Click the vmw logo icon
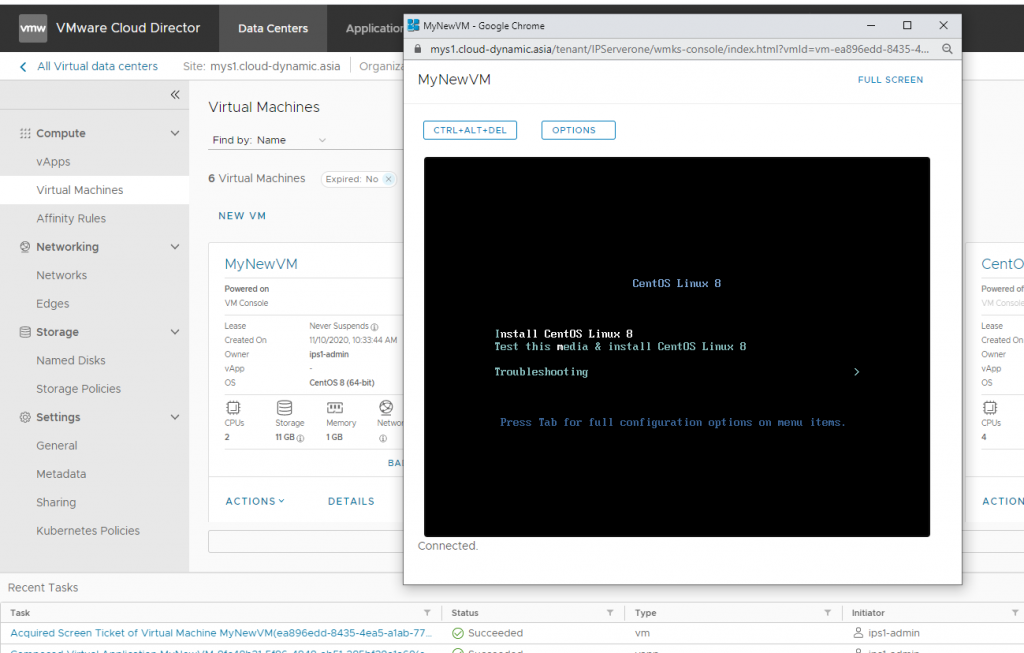Viewport: 1024px width, 653px height. coord(33,28)
